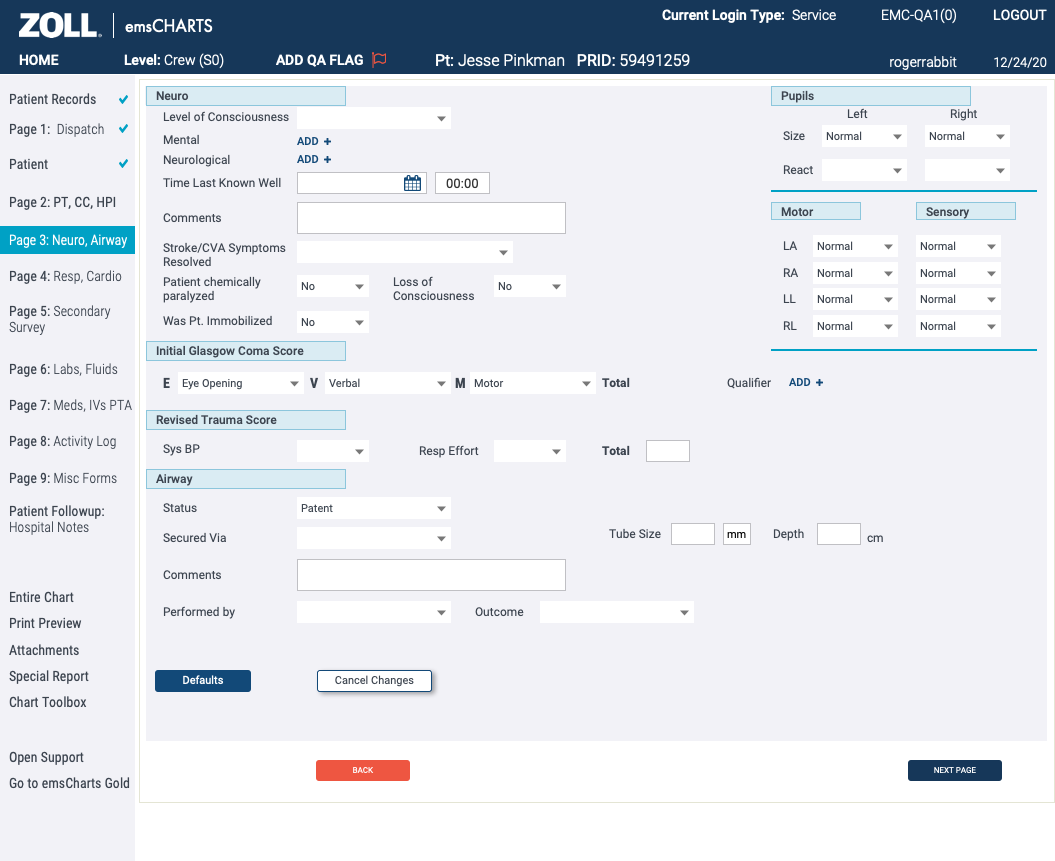The height and width of the screenshot is (861, 1055).
Task: Open Level of Consciousness dropdown
Action: 373,118
